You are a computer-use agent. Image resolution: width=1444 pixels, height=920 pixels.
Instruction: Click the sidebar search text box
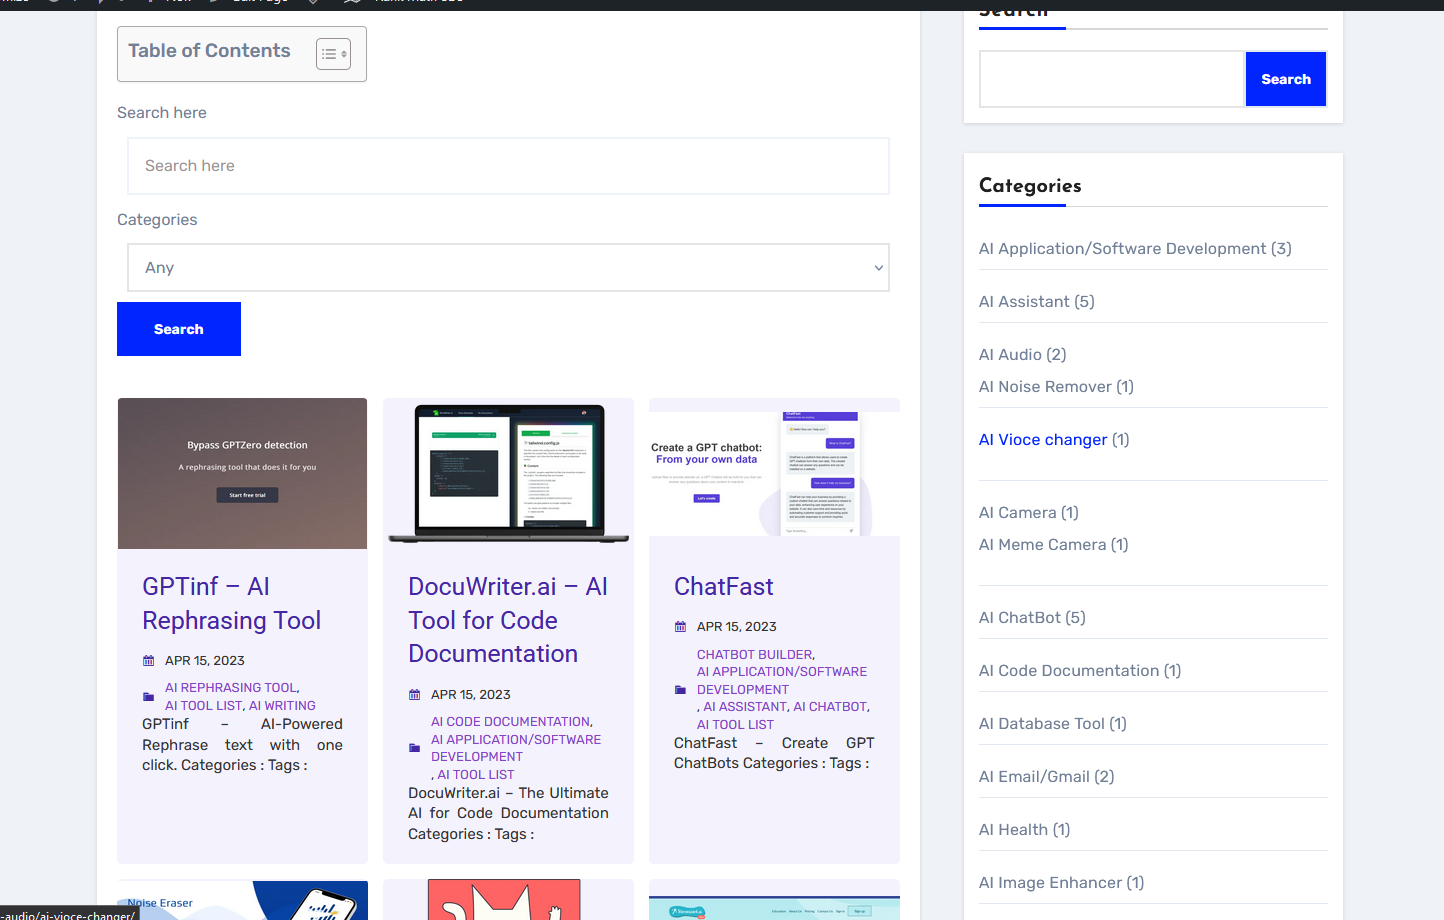1112,79
